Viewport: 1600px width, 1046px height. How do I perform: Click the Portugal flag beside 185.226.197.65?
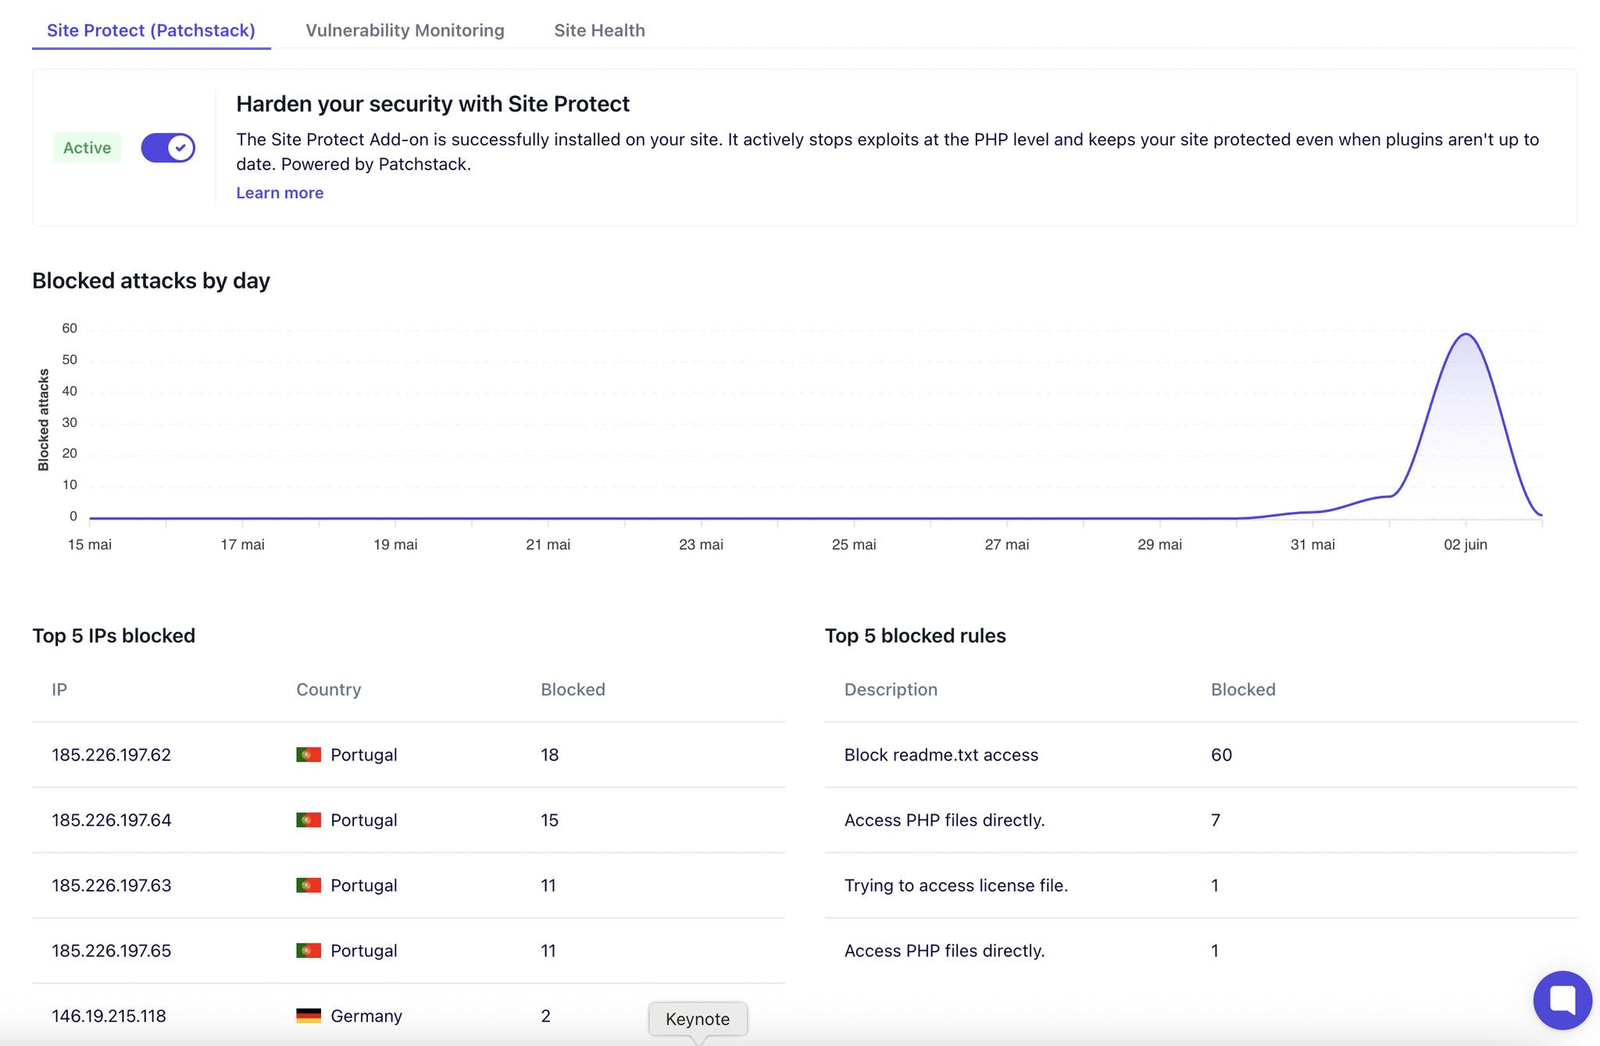point(308,951)
